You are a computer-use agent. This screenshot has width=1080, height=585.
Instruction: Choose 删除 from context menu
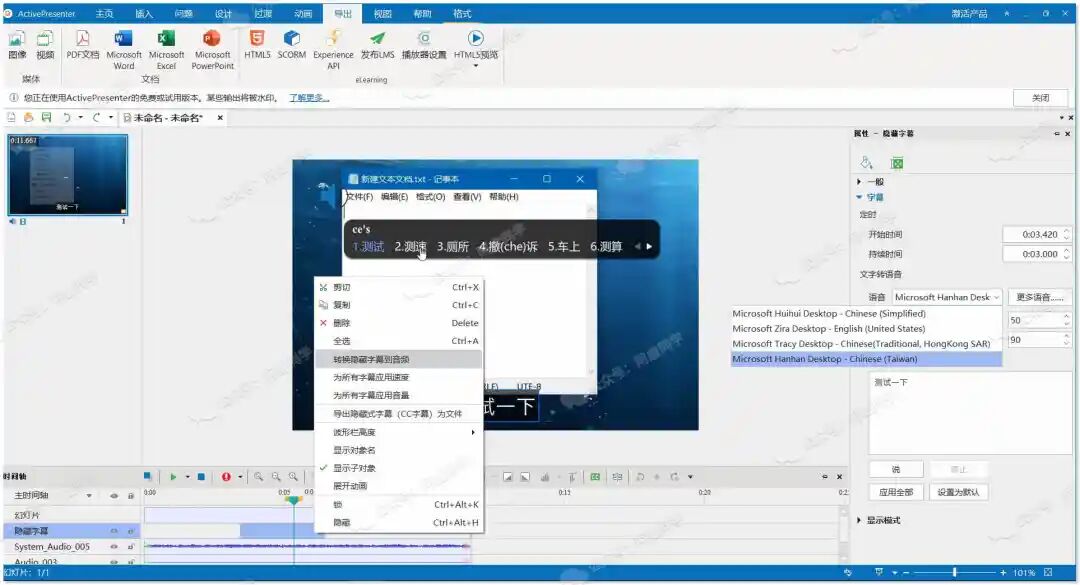click(399, 323)
